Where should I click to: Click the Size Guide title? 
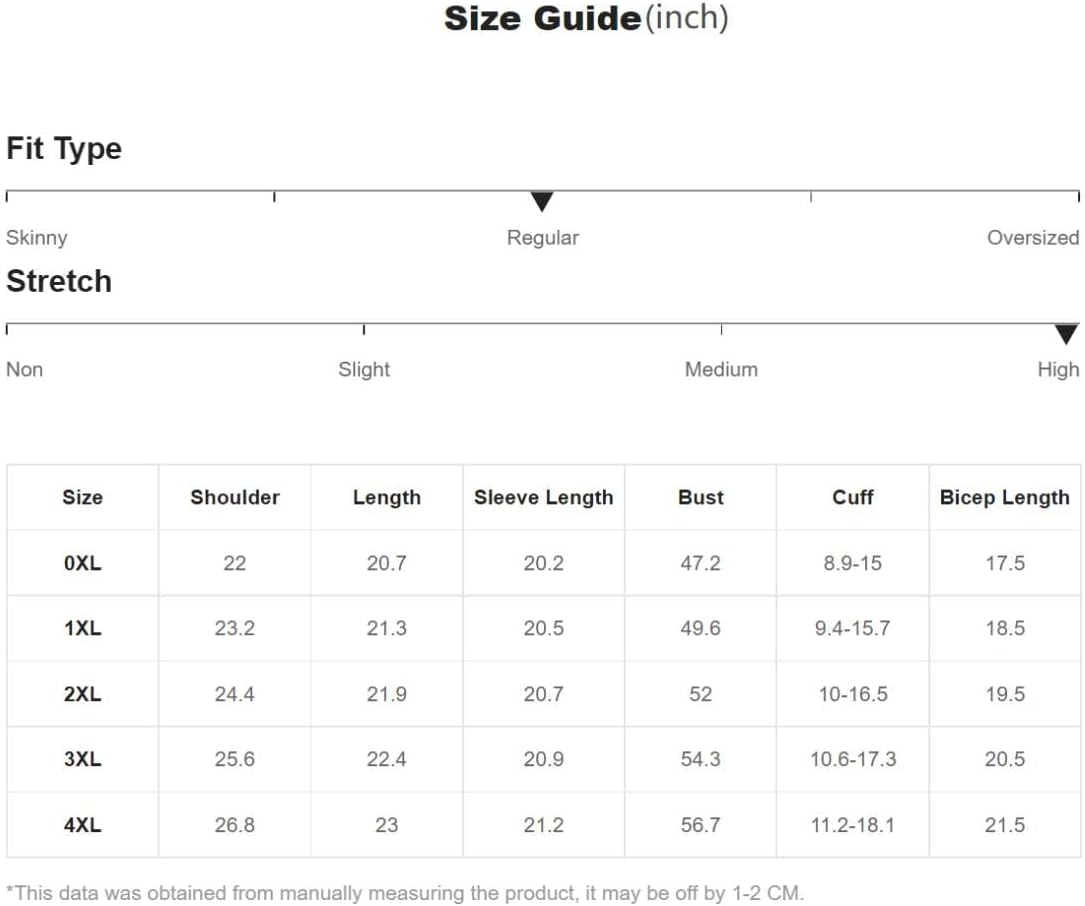[x=586, y=18]
